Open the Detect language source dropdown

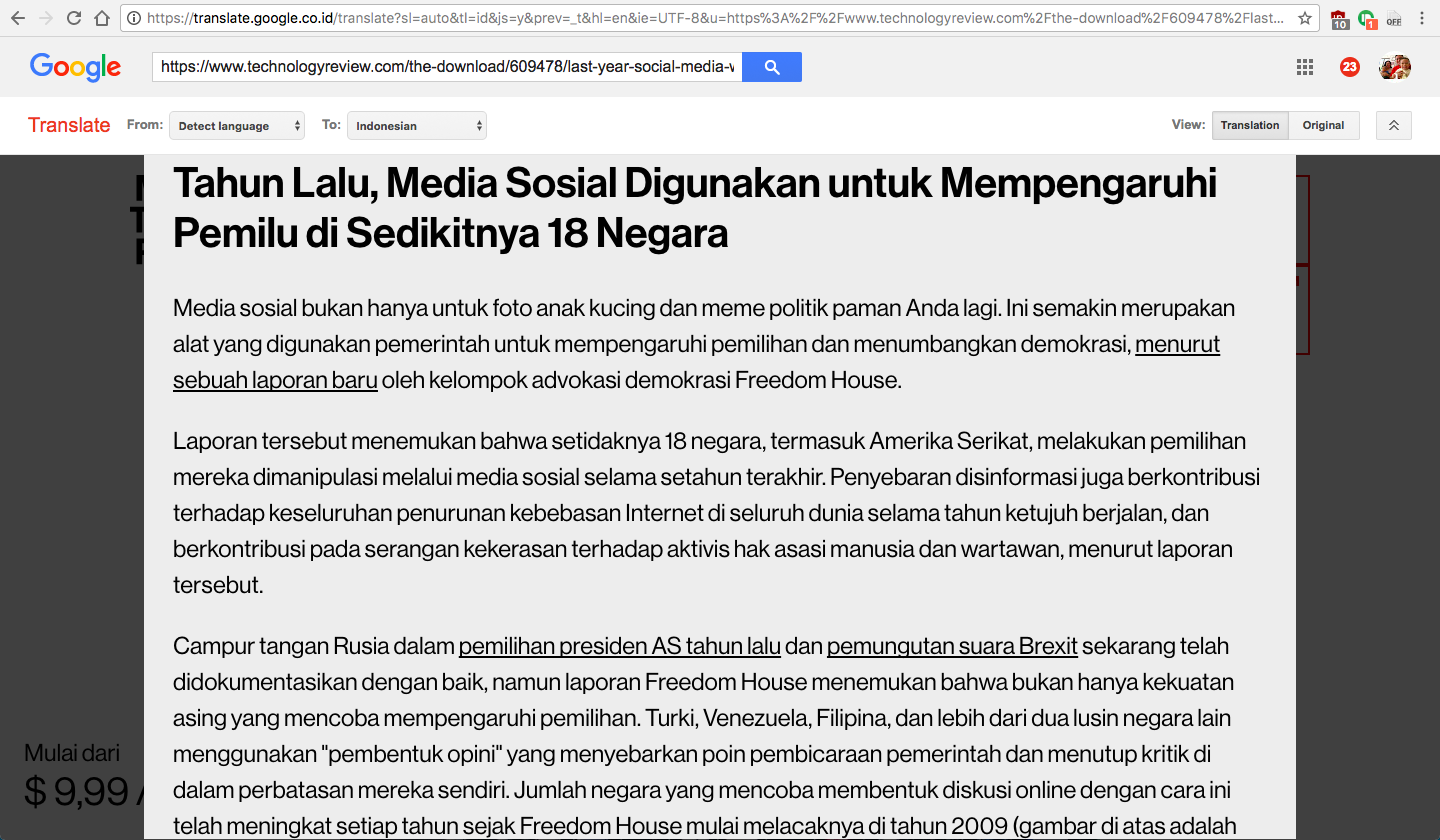point(237,126)
